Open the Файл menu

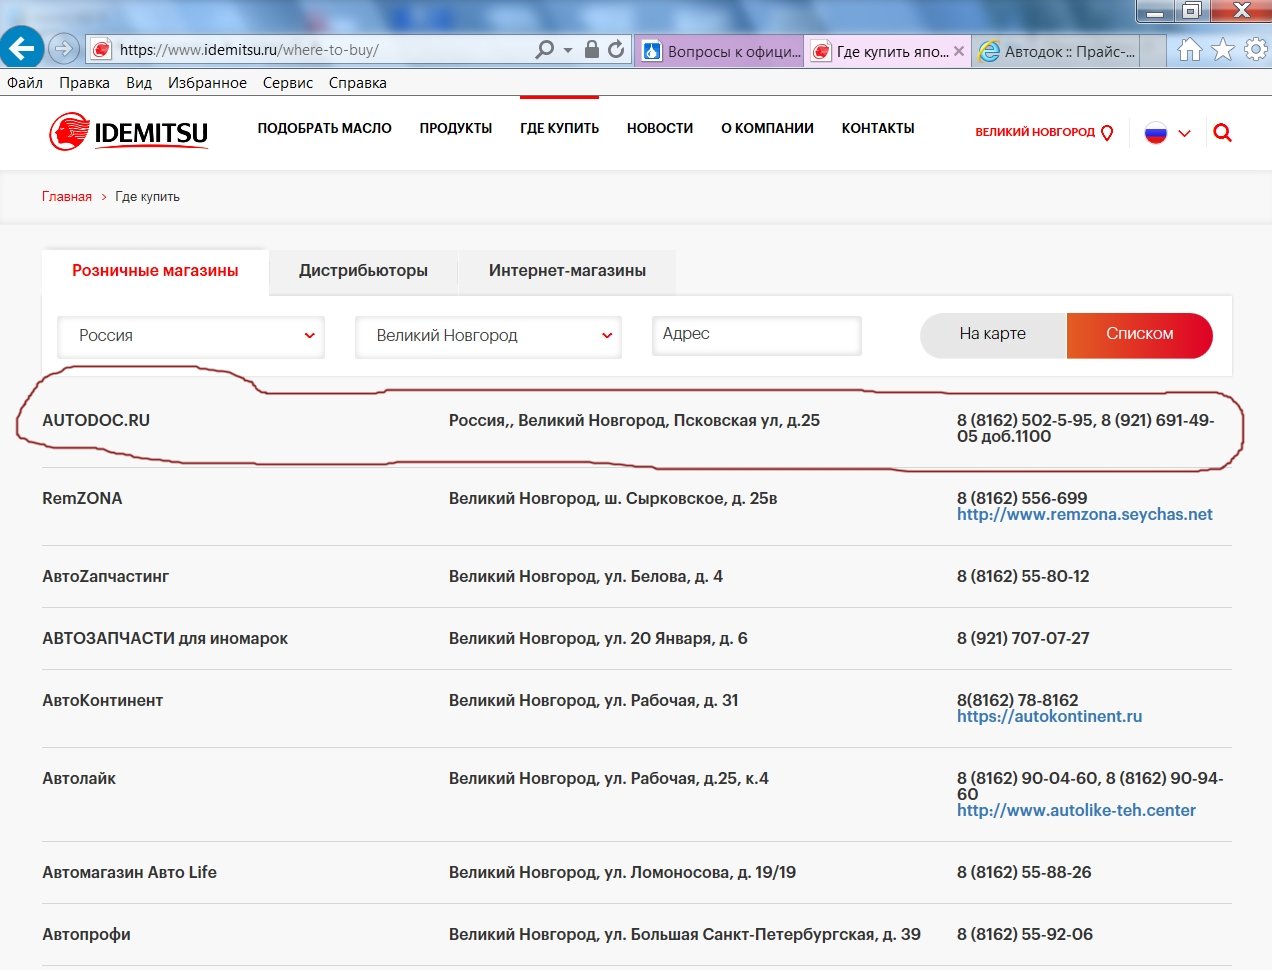coord(25,83)
